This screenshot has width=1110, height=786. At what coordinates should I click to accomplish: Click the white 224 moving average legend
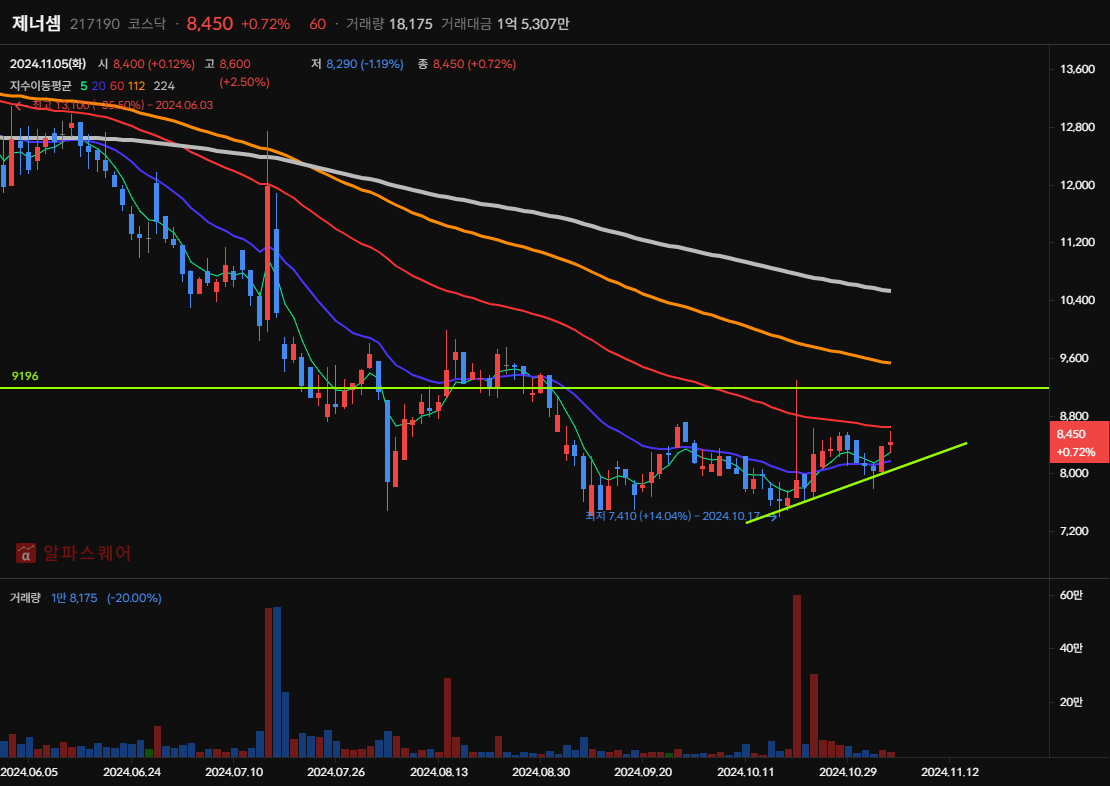tap(164, 86)
